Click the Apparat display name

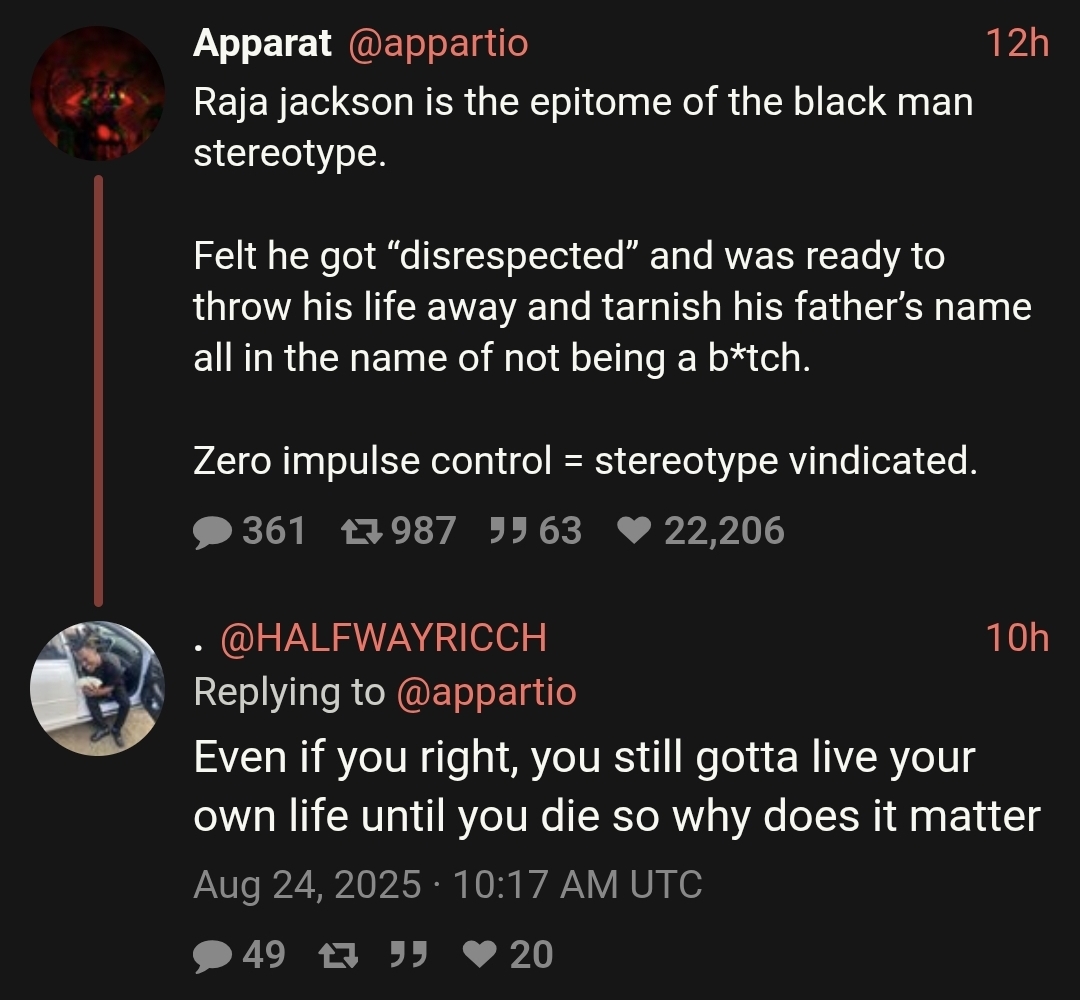[262, 43]
